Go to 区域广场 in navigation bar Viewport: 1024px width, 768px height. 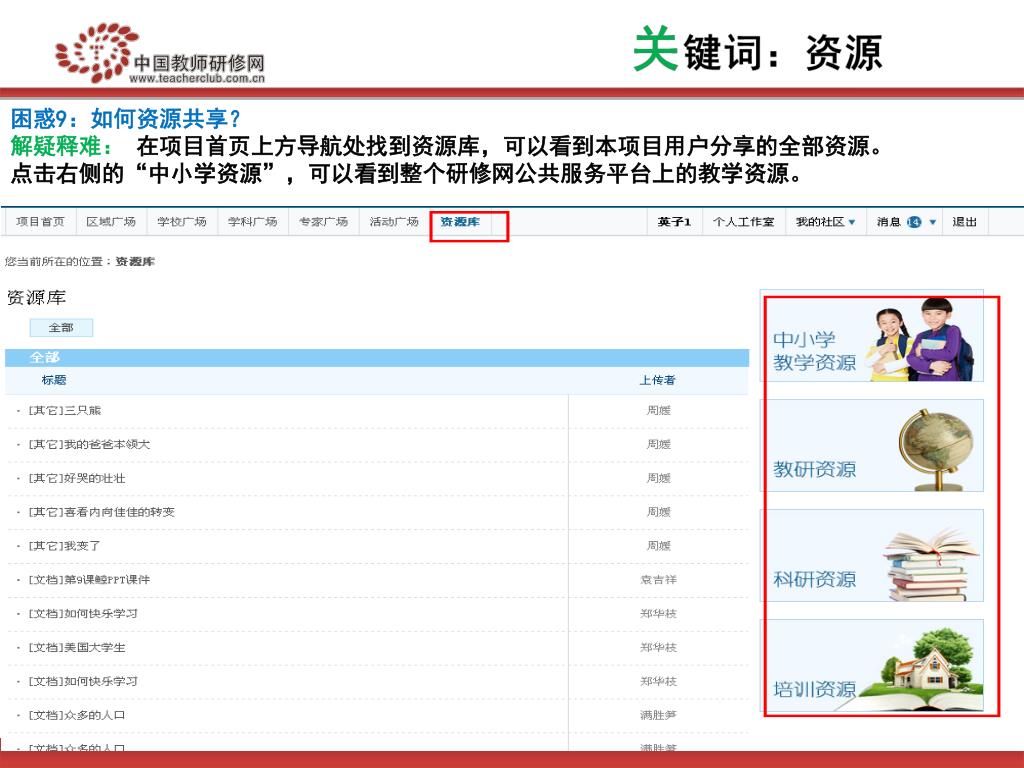(x=111, y=222)
